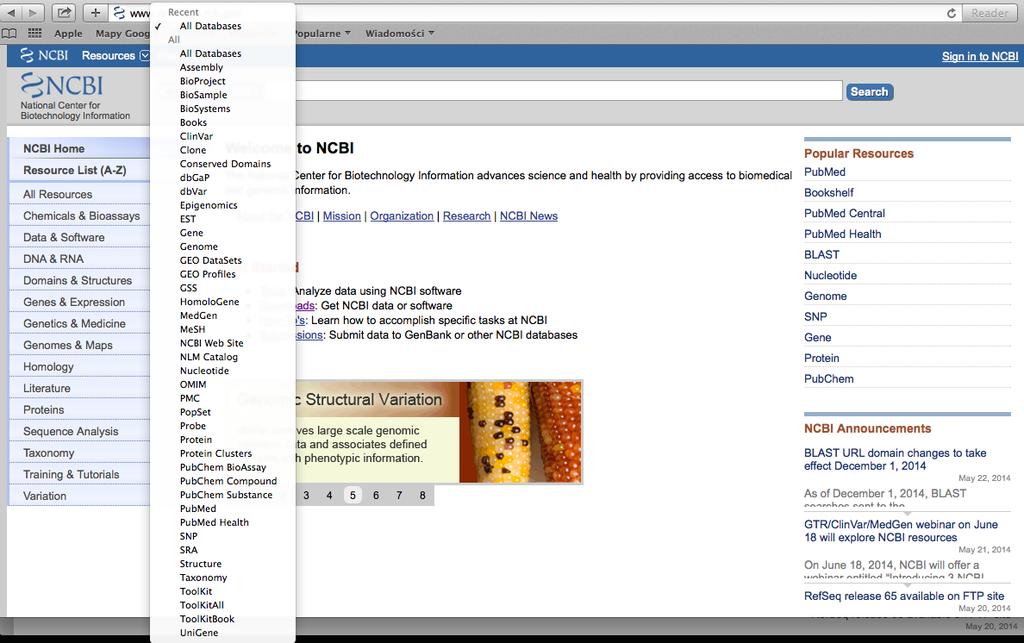Open BLAST in Popular Resources

(x=822, y=255)
